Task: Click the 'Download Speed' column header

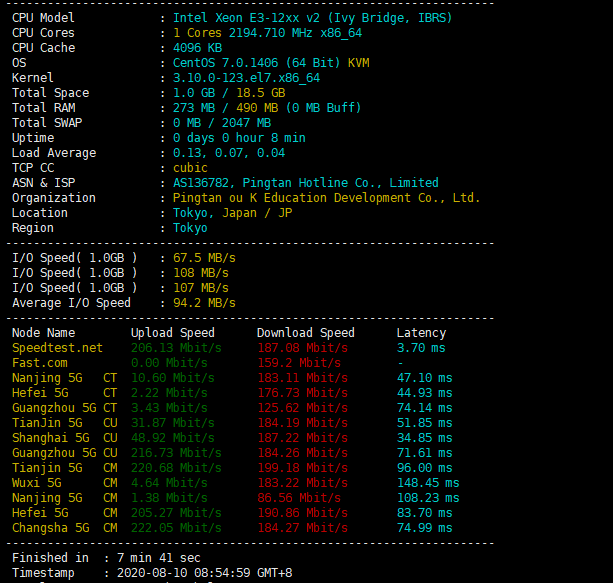Action: [x=306, y=333]
